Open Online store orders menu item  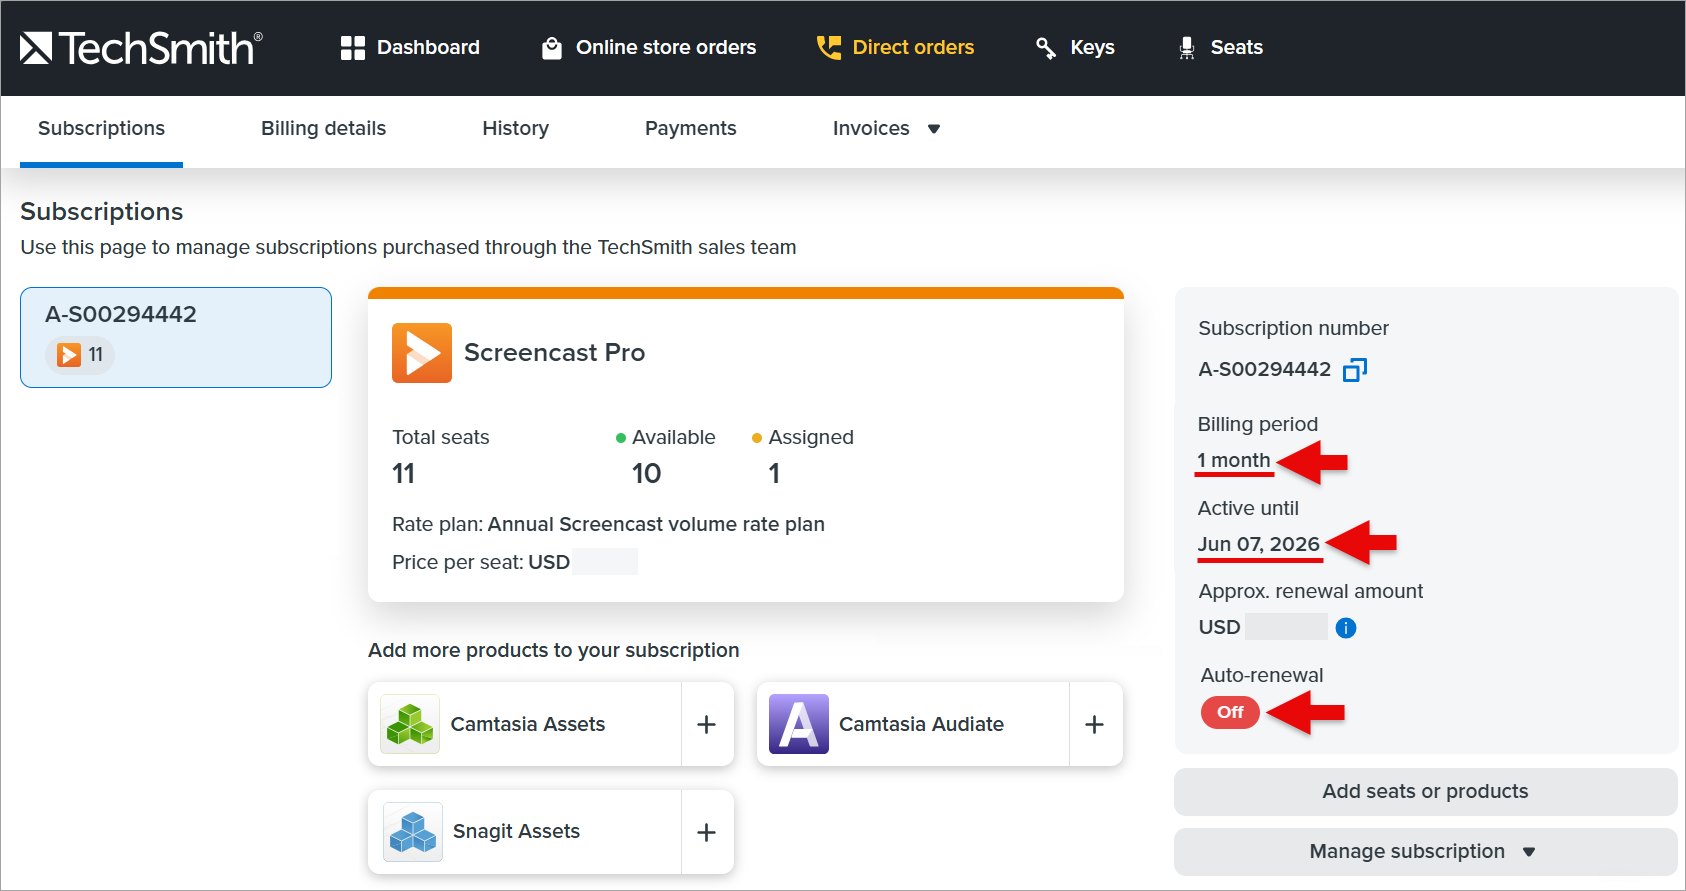tap(666, 47)
